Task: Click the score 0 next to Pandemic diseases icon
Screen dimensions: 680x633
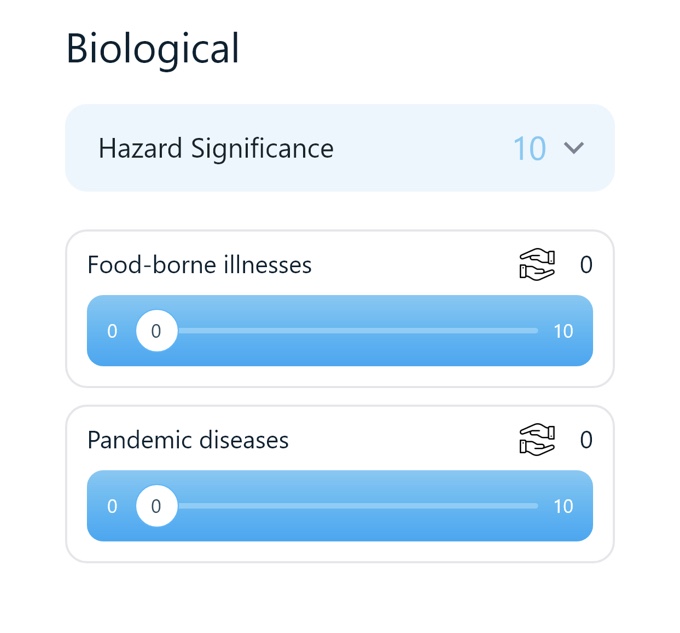Action: coord(586,440)
